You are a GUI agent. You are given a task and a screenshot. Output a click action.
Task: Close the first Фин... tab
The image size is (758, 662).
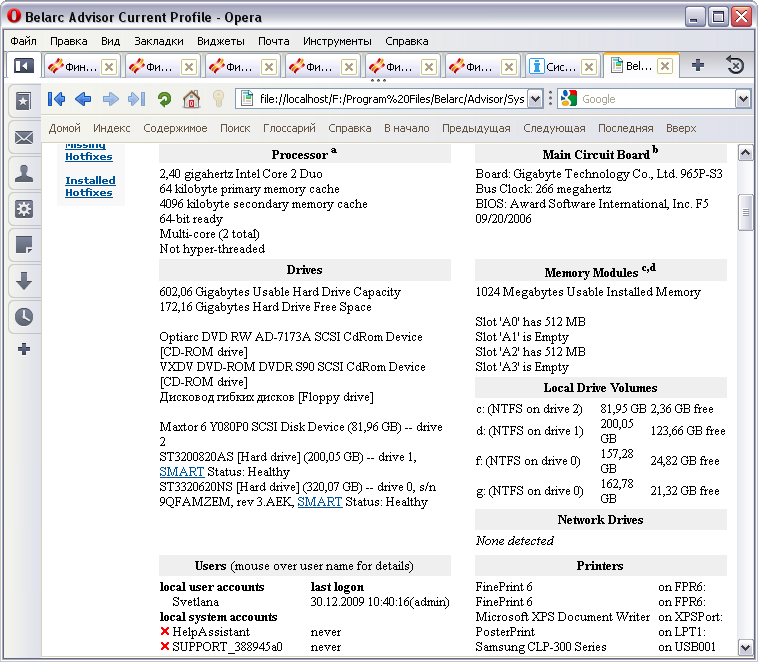pos(109,67)
